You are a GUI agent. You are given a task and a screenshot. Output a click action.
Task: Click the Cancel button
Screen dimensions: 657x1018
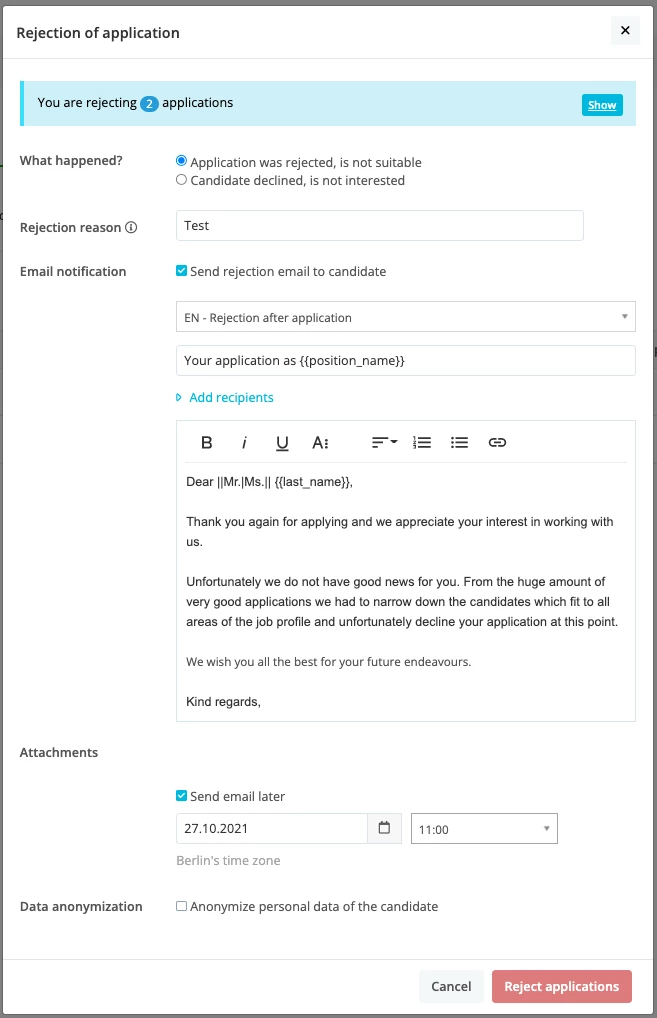451,986
